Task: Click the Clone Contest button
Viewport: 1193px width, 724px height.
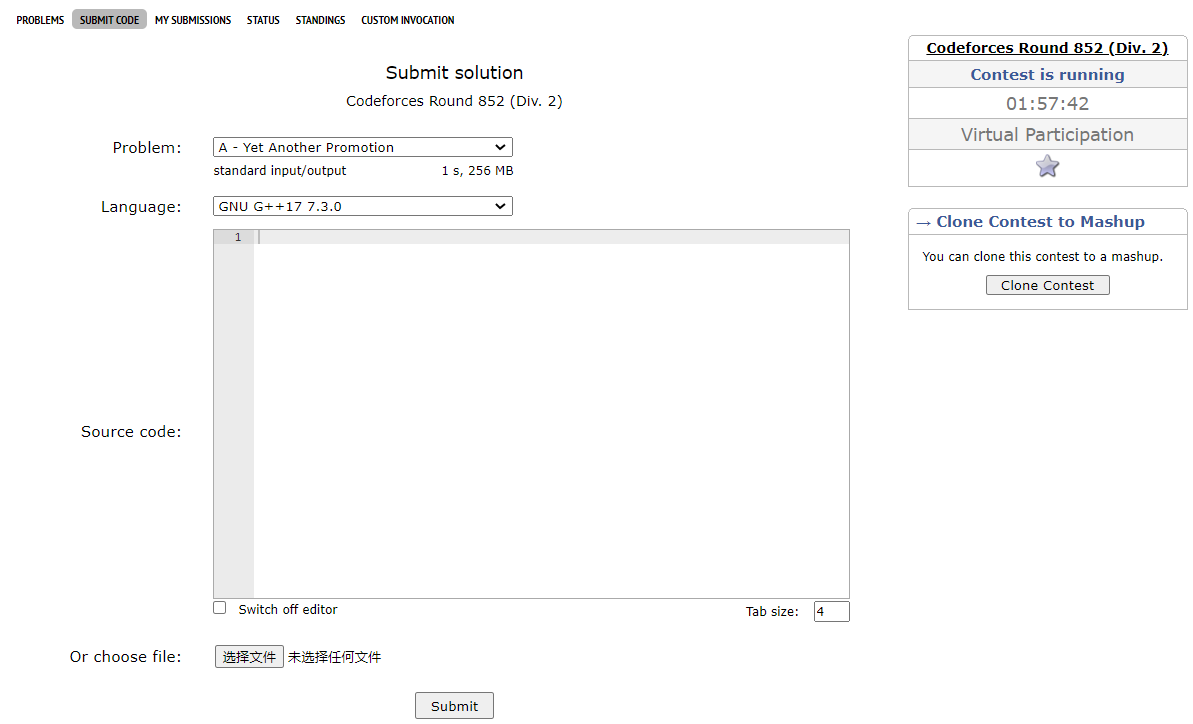Action: pyautogui.click(x=1047, y=285)
